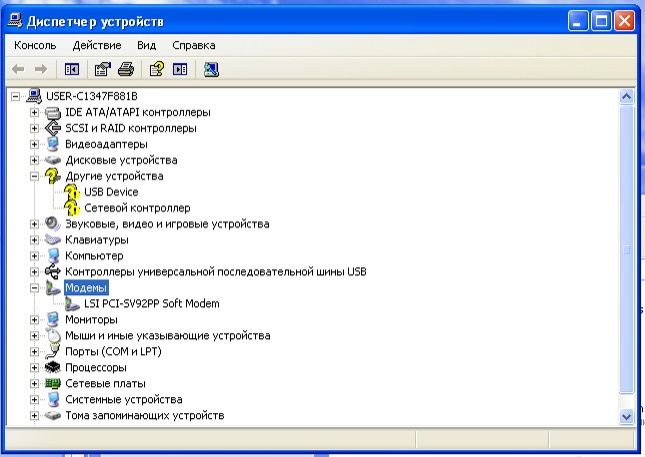The width and height of the screenshot is (645, 457).
Task: Click the yellow question icon for Другие устройства
Action: click(x=53, y=176)
